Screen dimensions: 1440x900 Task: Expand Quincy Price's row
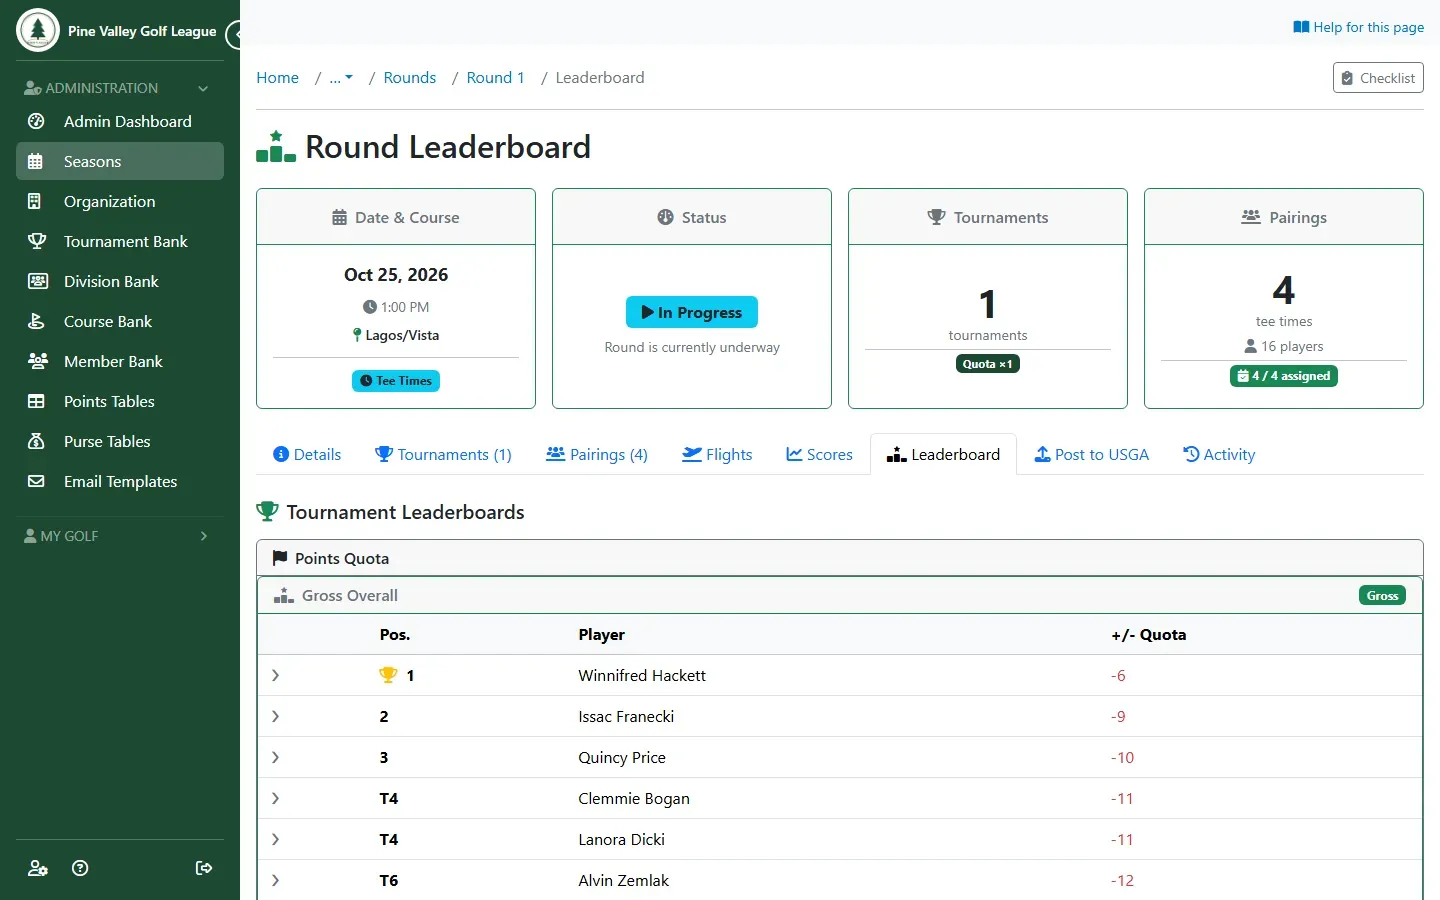coord(275,758)
